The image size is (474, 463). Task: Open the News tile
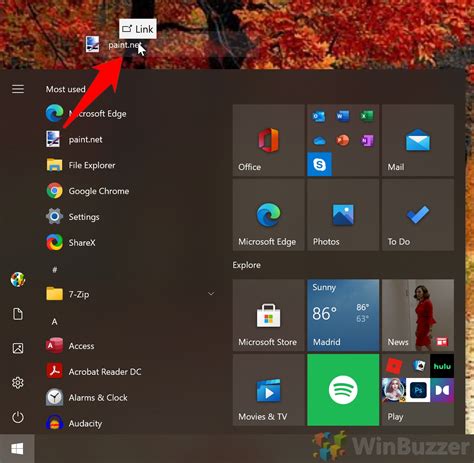pyautogui.click(x=418, y=315)
